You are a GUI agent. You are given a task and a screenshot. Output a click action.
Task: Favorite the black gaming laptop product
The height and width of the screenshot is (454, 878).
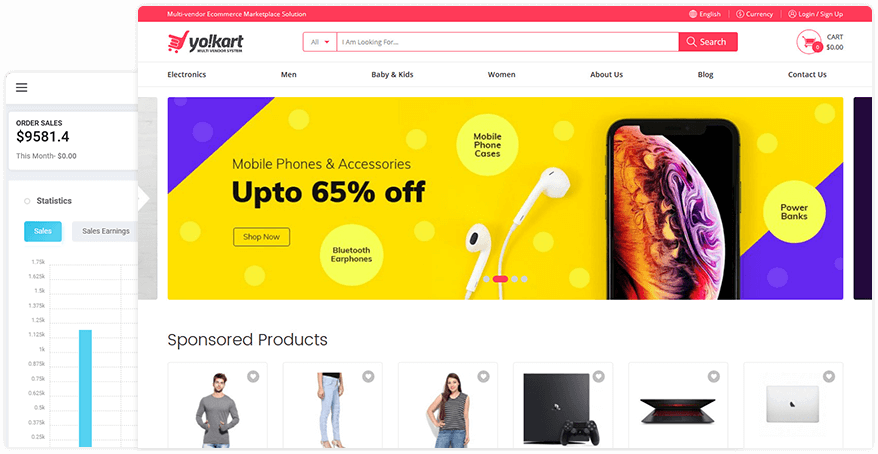click(x=713, y=377)
